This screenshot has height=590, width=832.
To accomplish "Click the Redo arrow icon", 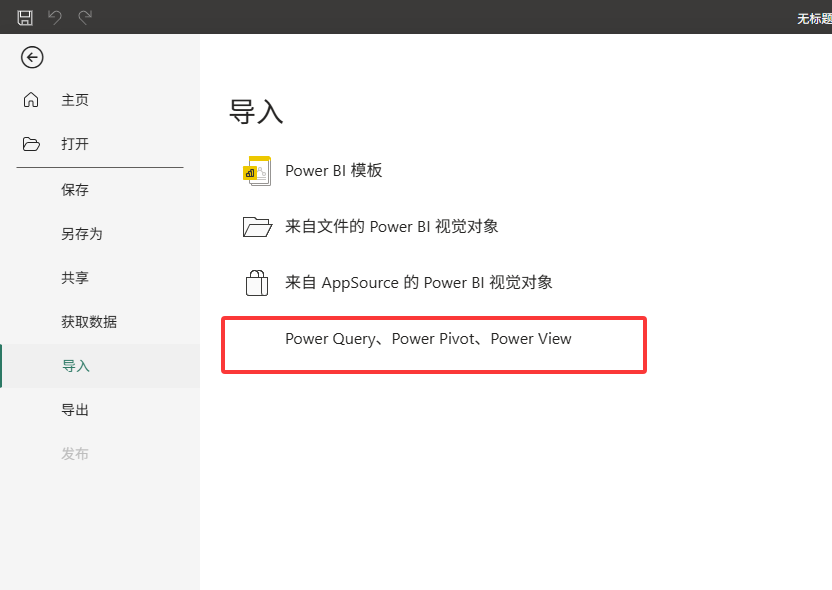I will click(85, 18).
